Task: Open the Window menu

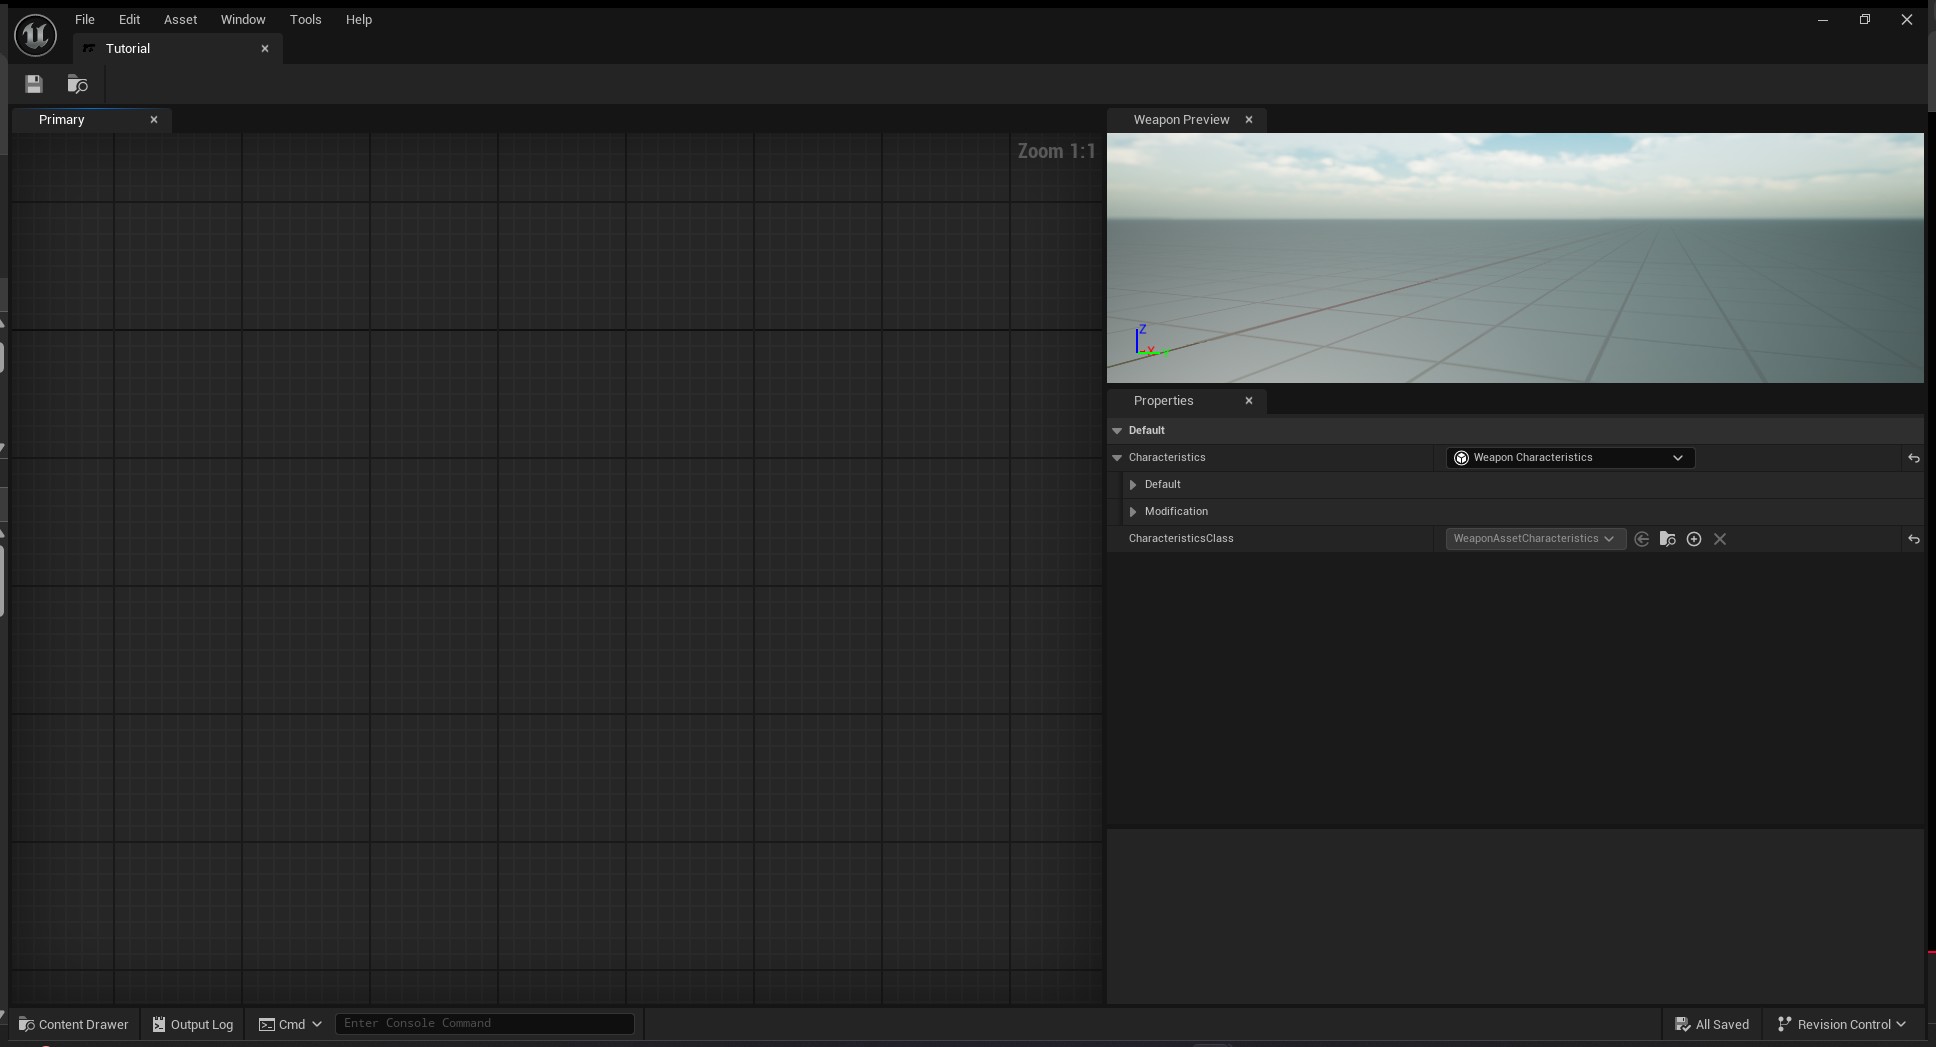Action: 243,19
